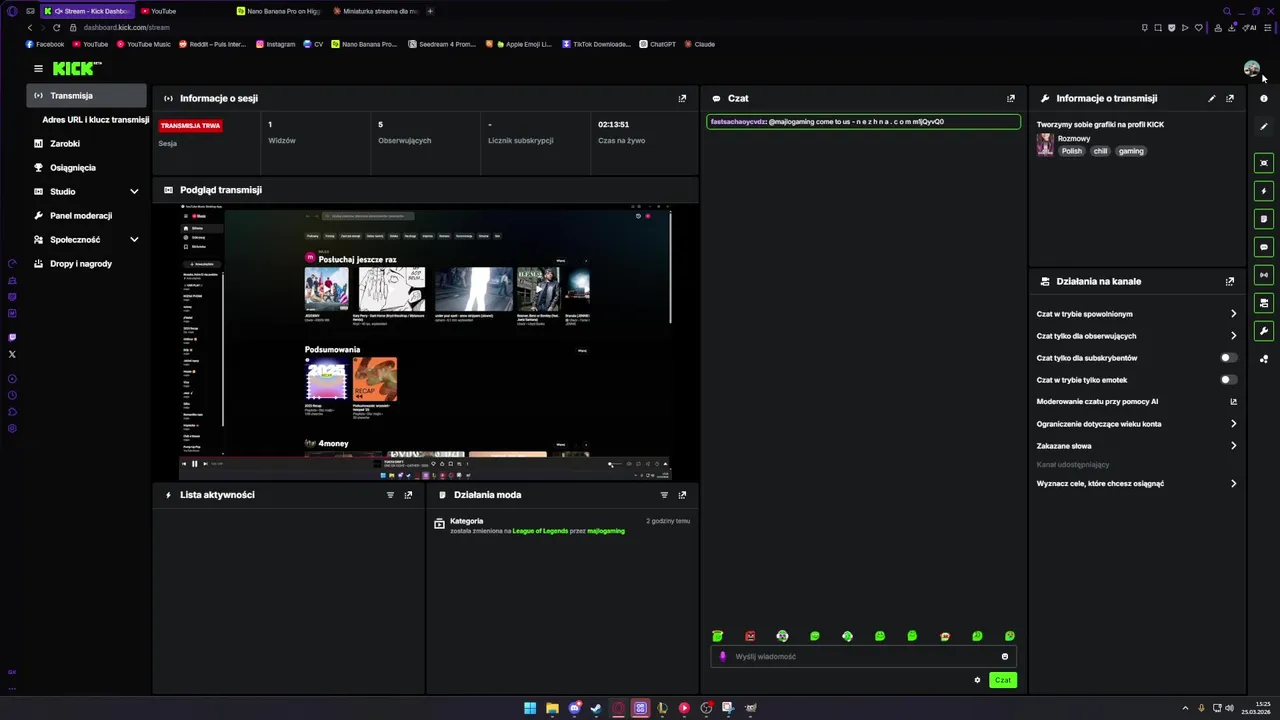Image resolution: width=1280 pixels, height=720 pixels.
Task: Open chat settings gear icon
Action: tap(977, 680)
